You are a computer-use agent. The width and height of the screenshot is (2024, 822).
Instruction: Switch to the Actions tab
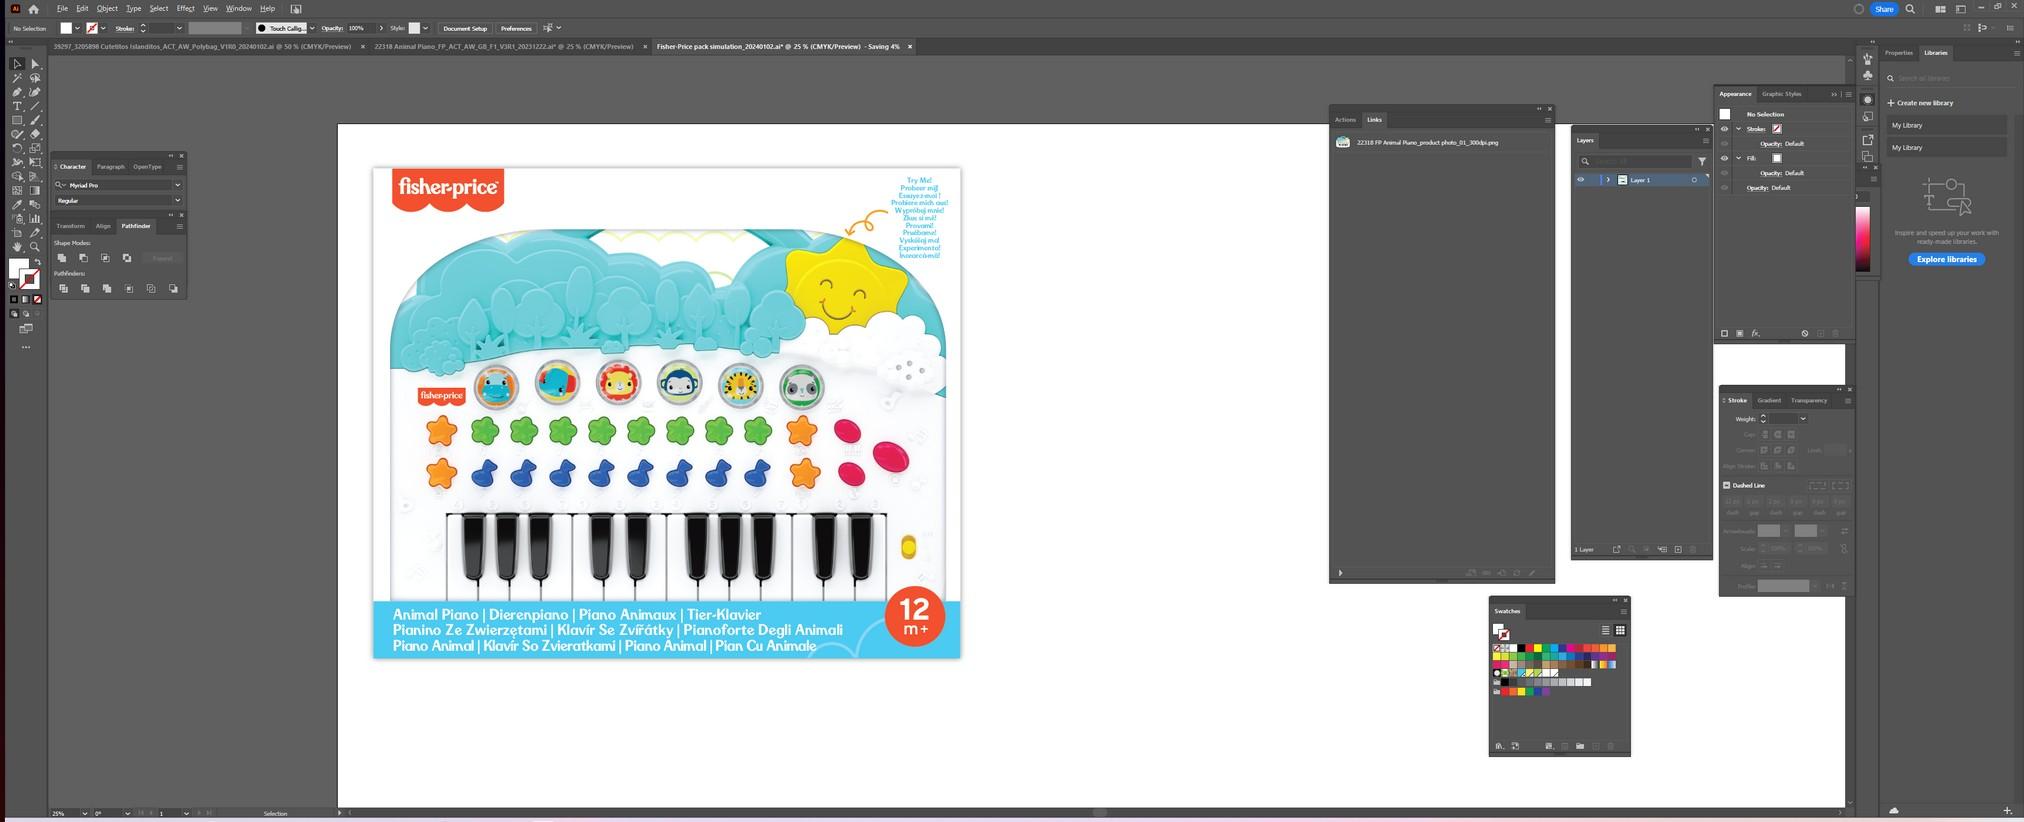tap(1345, 120)
